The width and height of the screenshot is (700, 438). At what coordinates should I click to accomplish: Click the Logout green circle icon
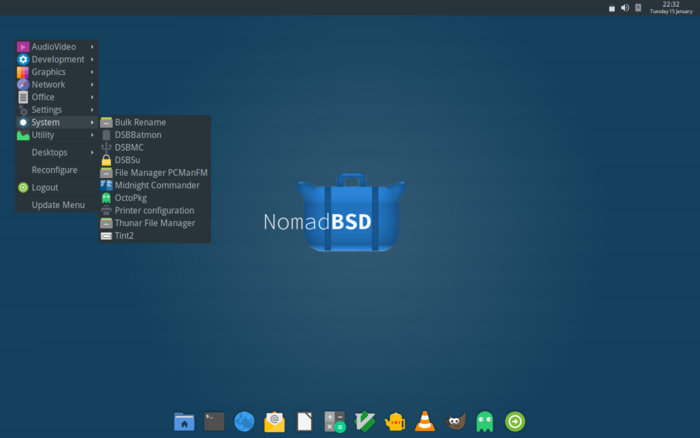(x=23, y=188)
